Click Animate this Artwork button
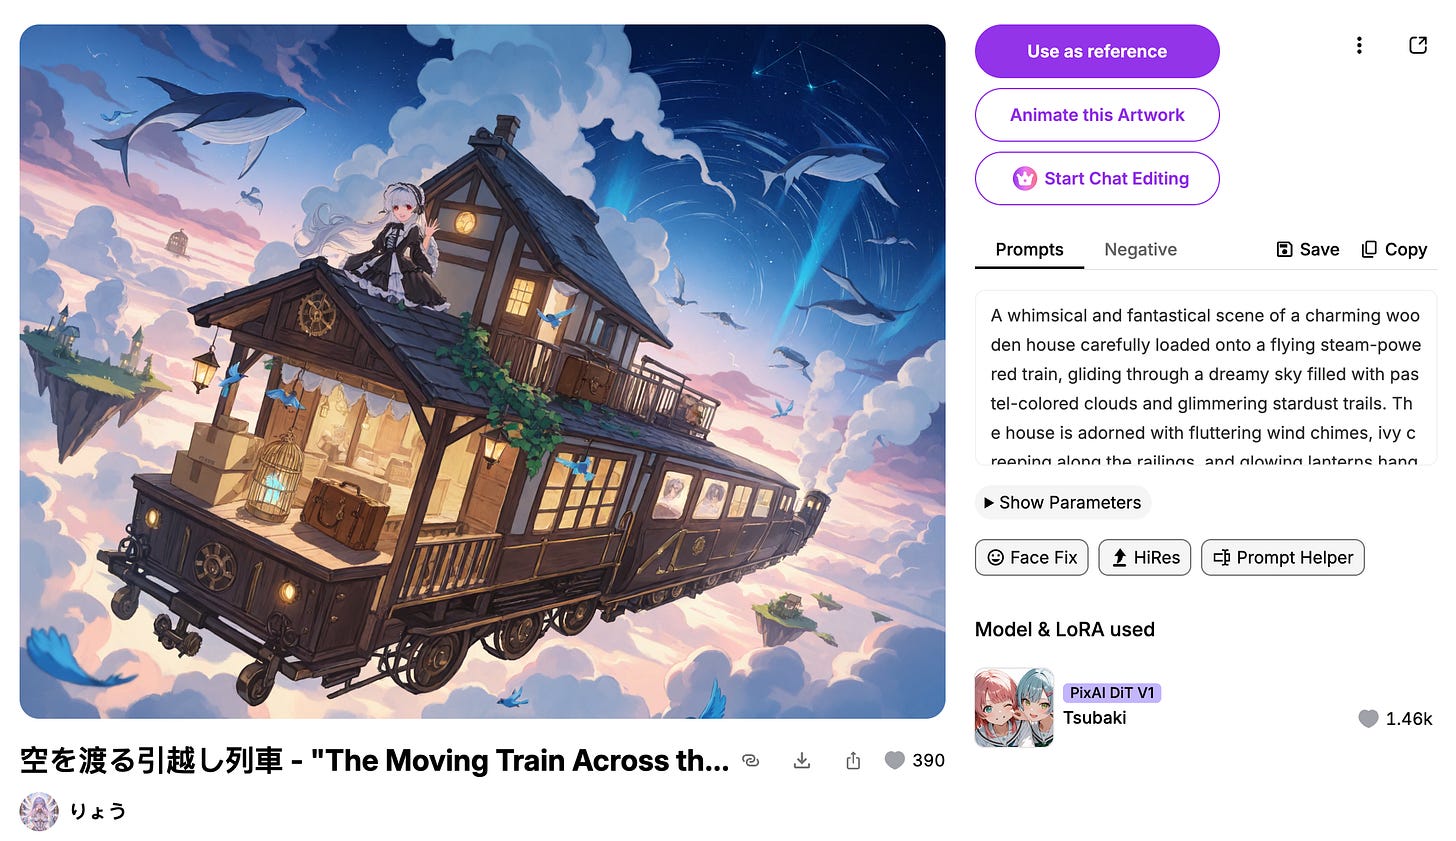 [1097, 115]
